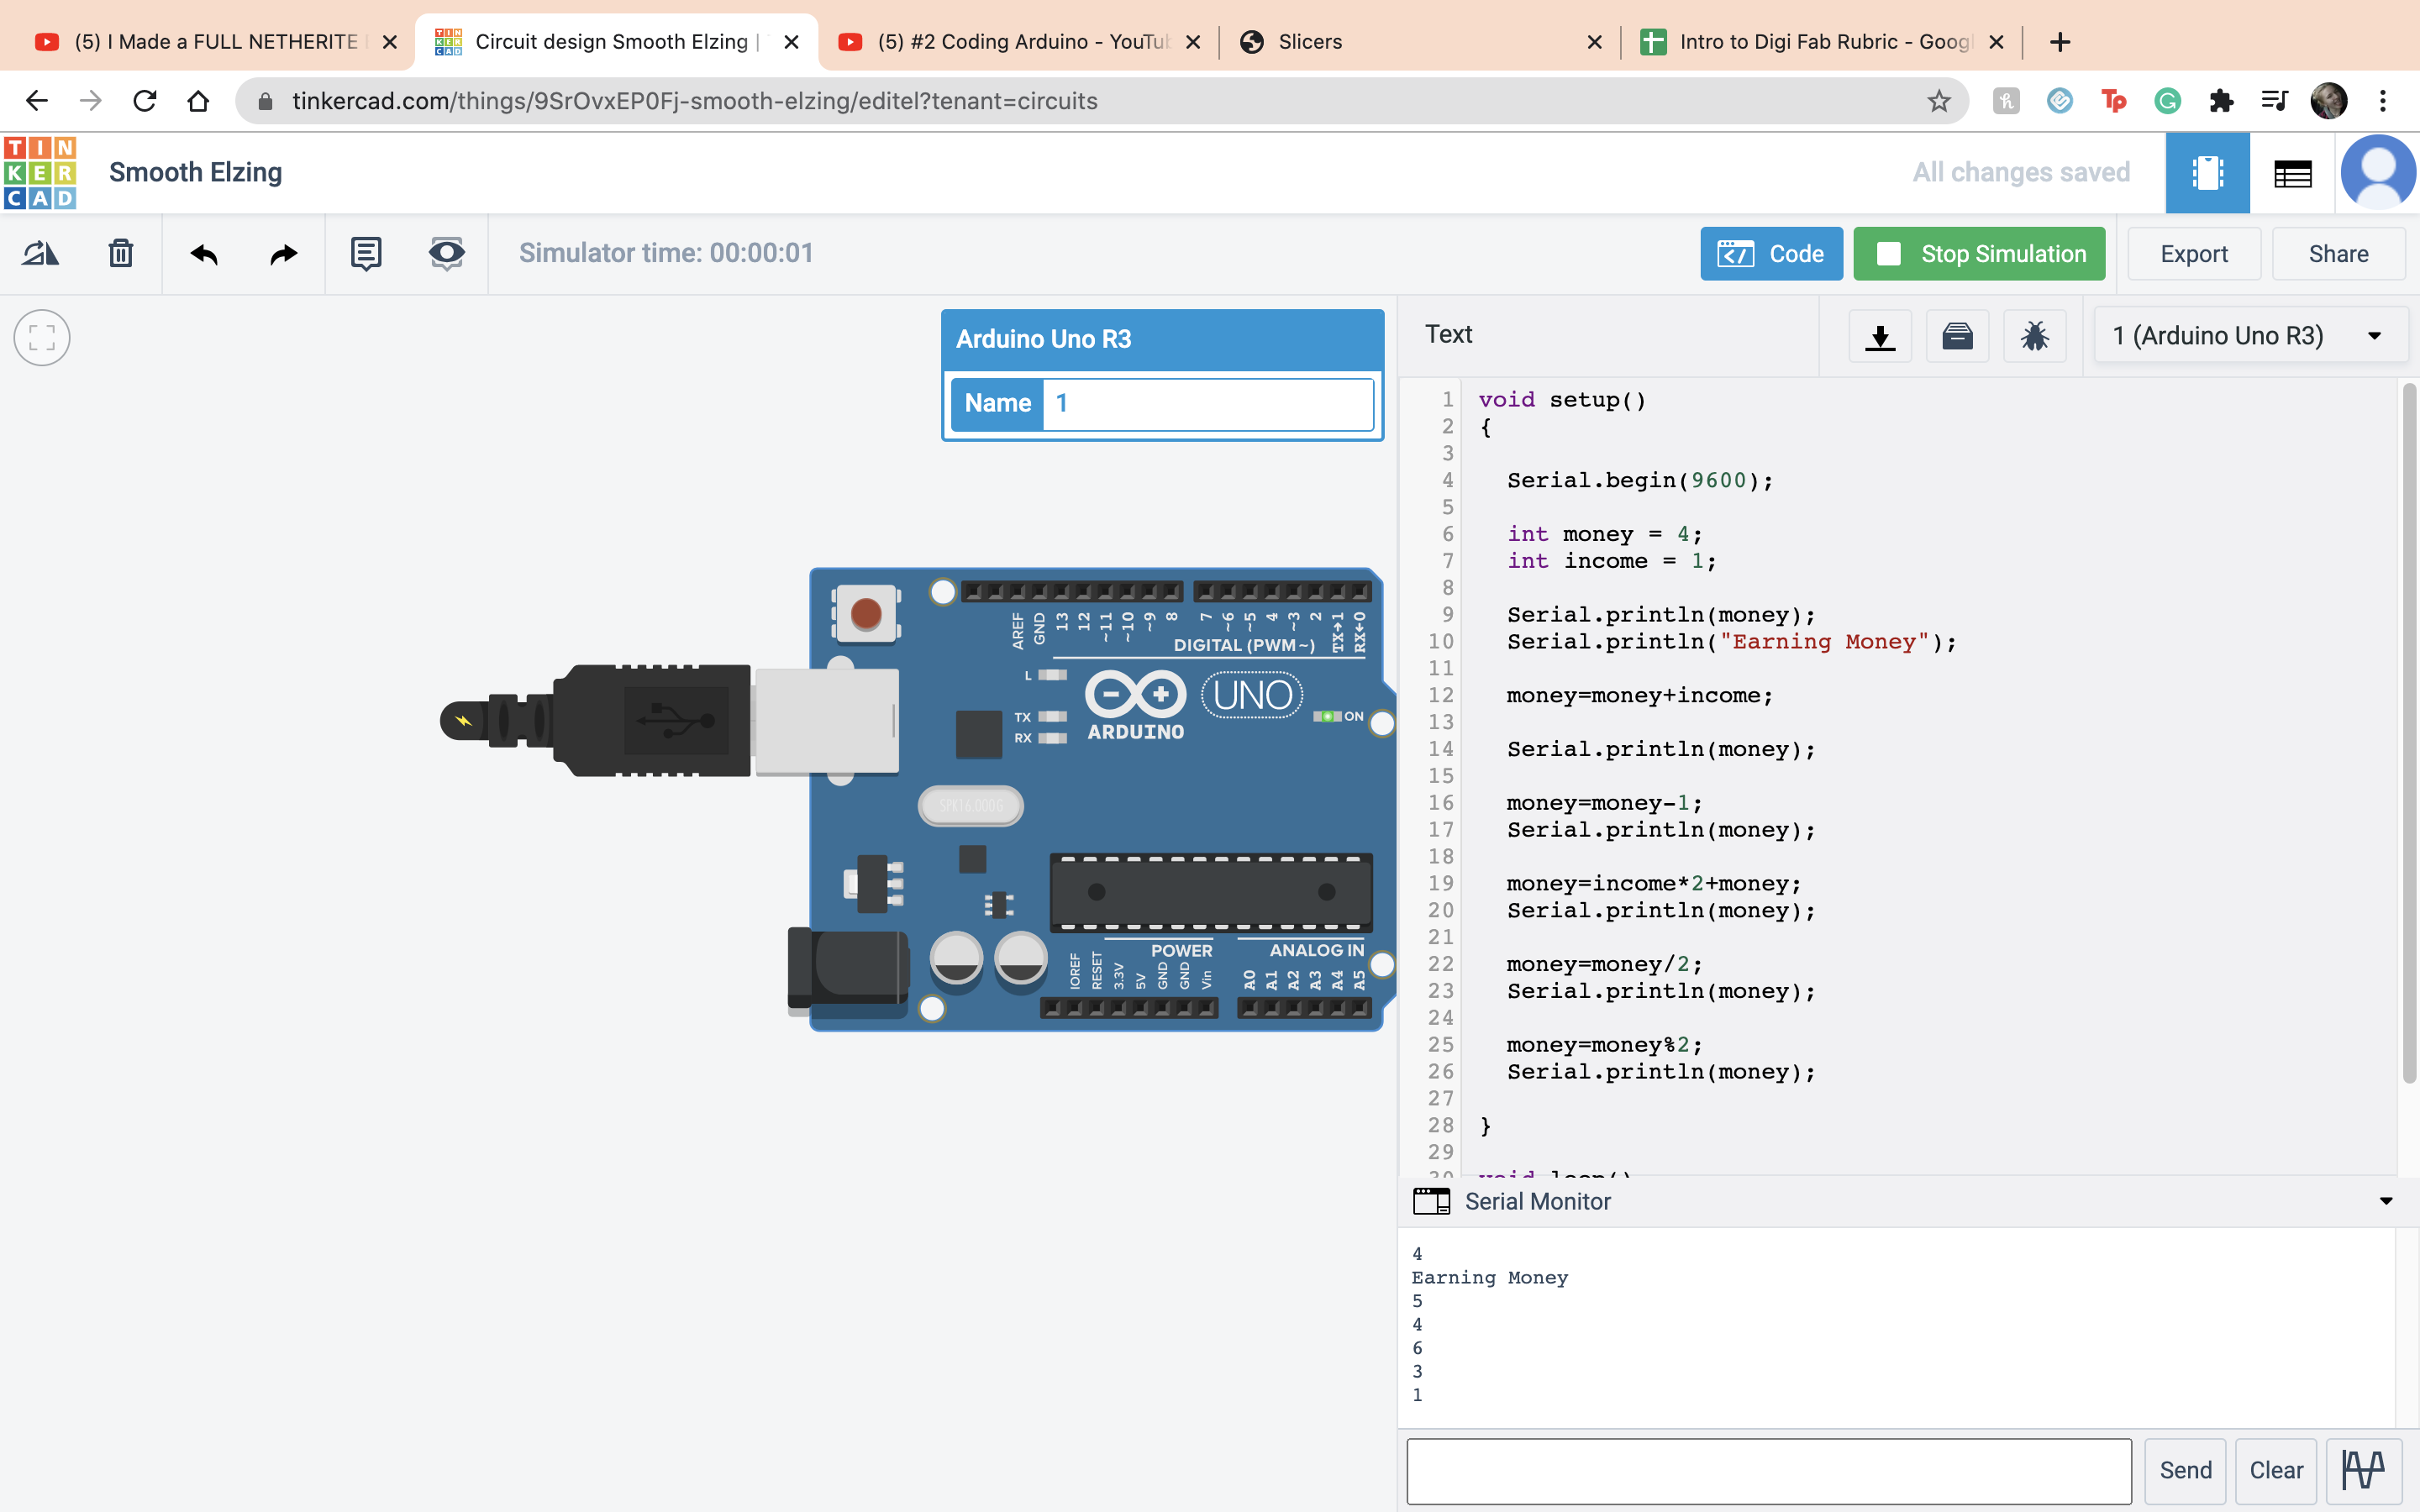Download the code file
The image size is (2420, 1512).
1880,336
